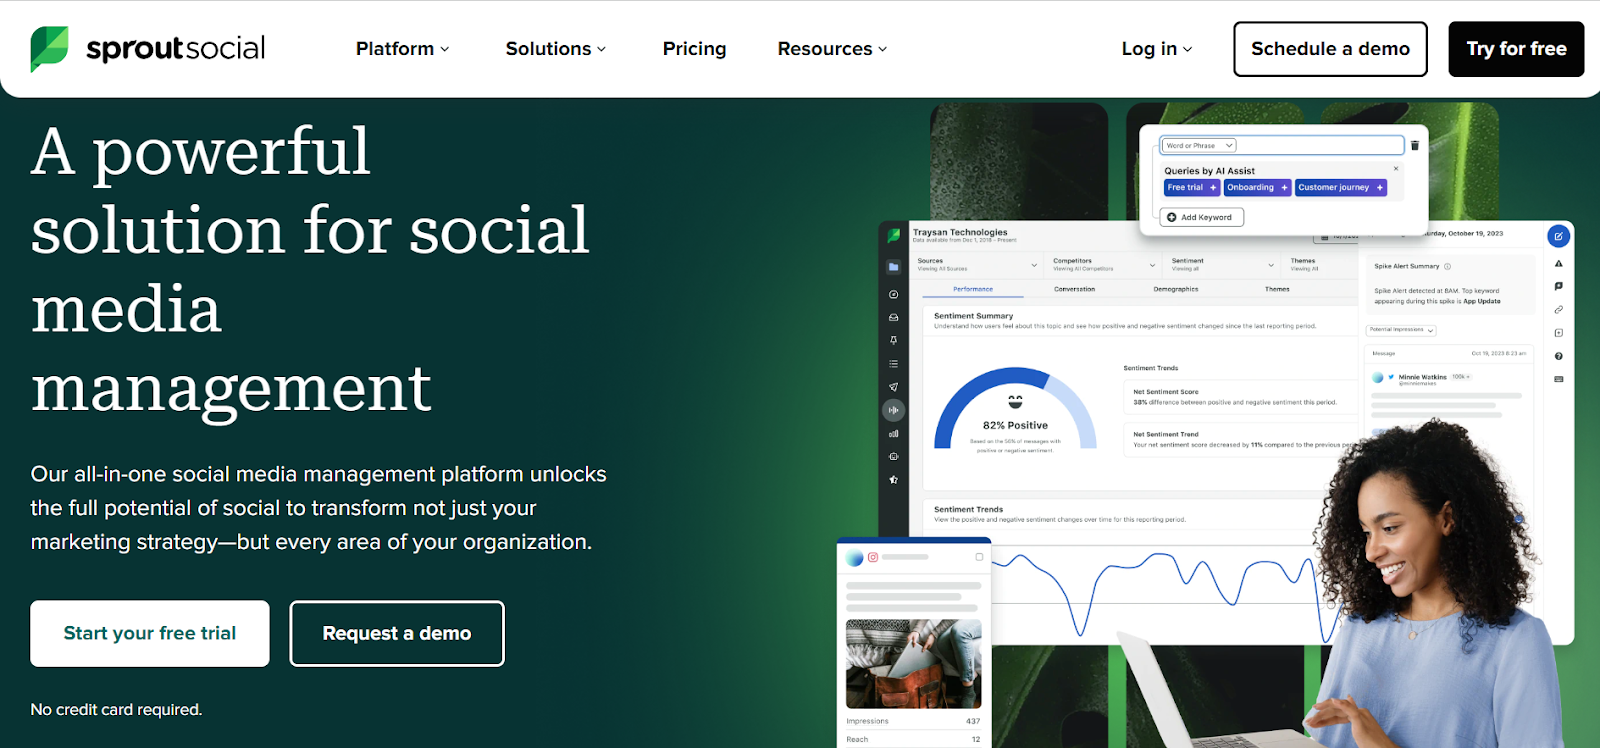Click the trash can delete icon
Viewport: 1600px width, 748px height.
(x=1414, y=145)
